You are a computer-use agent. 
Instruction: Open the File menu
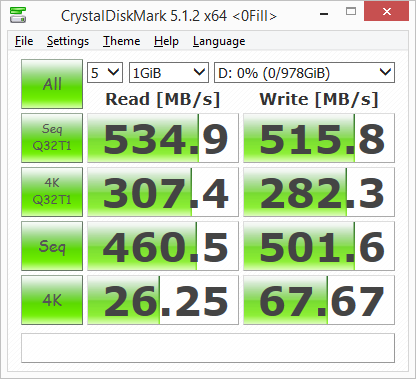(x=24, y=41)
